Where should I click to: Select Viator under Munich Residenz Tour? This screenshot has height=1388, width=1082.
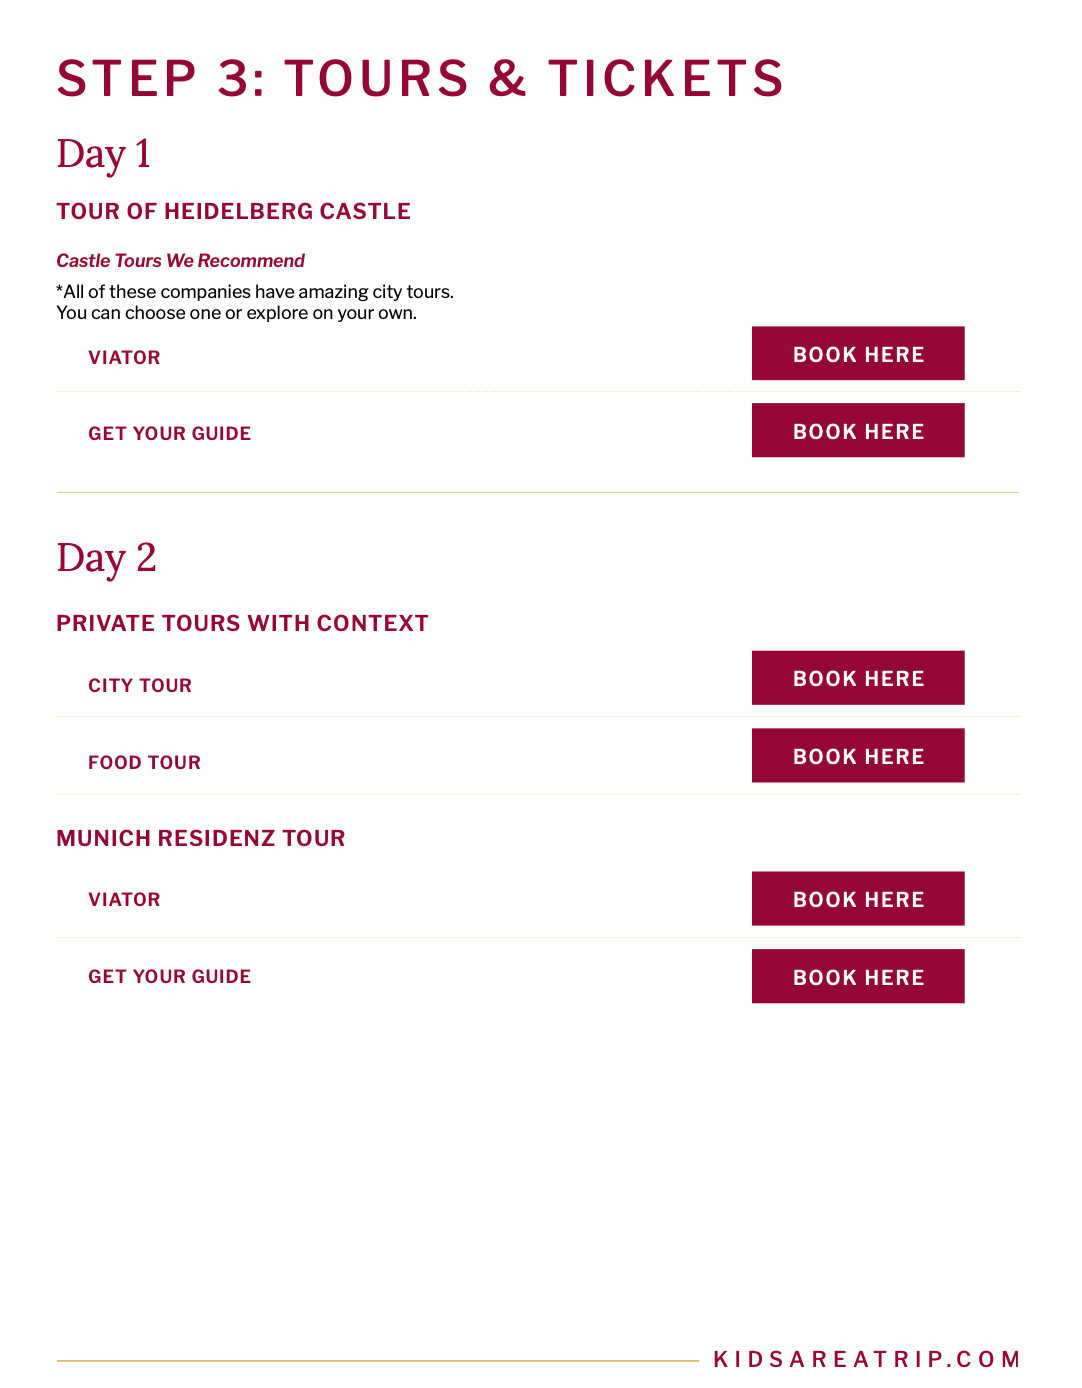click(124, 899)
